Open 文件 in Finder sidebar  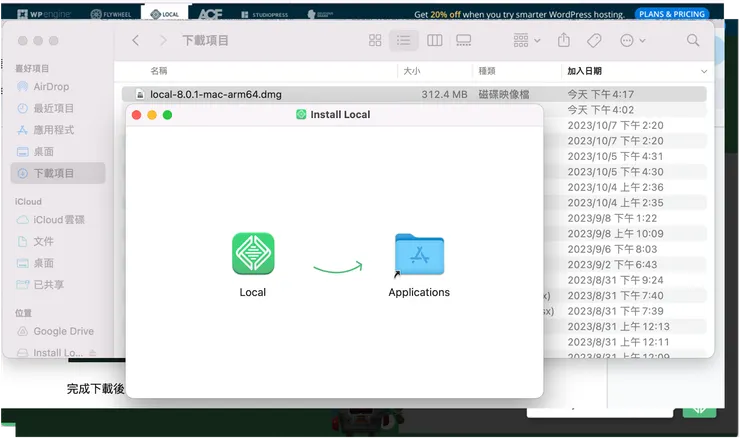pos(43,242)
